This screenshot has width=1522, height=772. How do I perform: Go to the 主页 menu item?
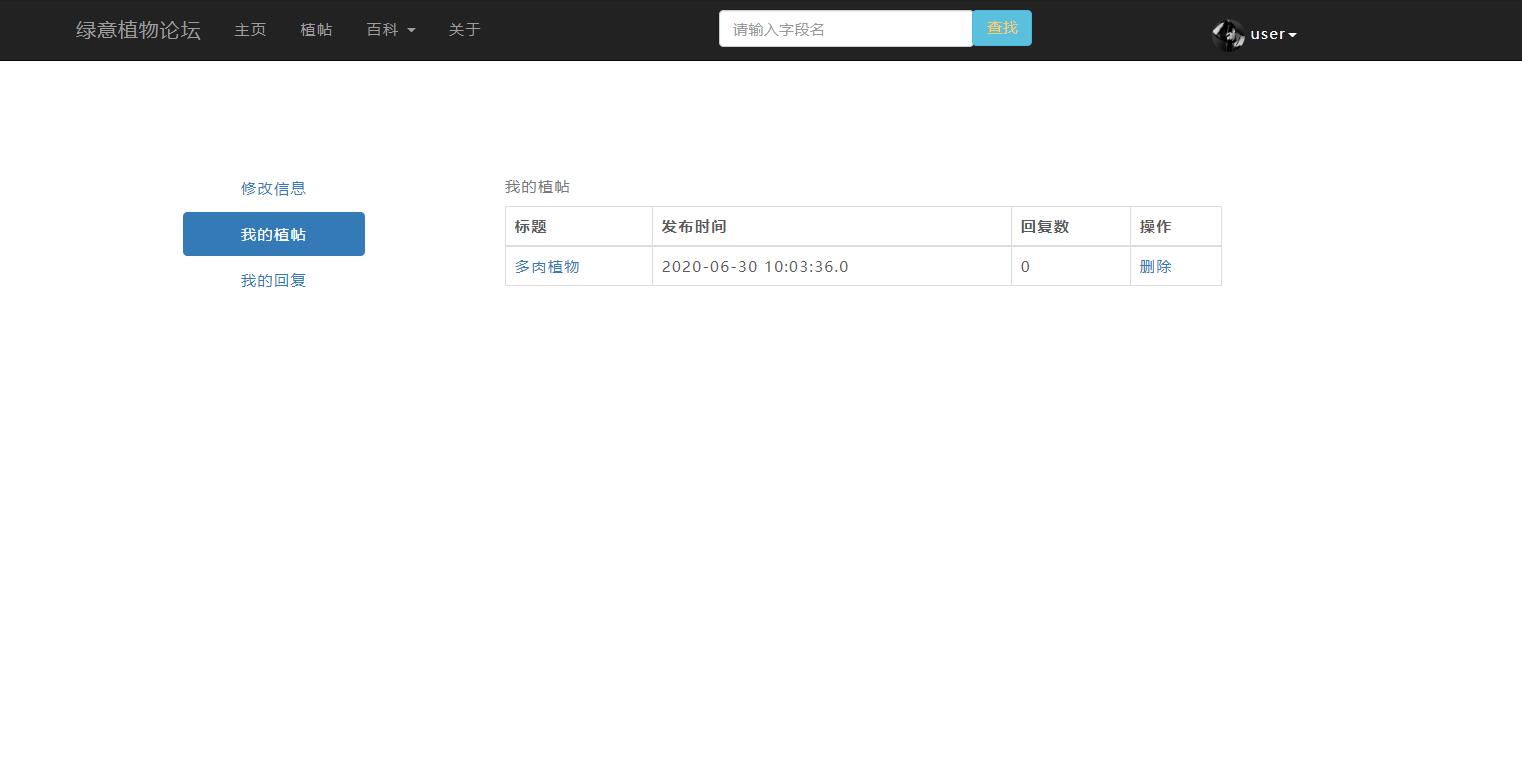coord(249,29)
